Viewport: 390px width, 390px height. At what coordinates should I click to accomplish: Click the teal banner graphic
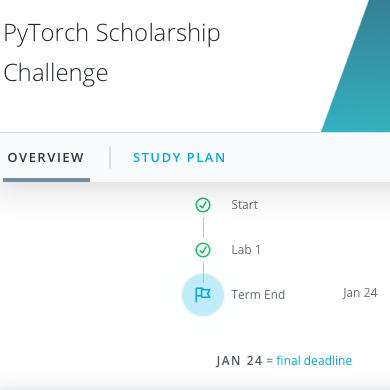[x=358, y=66]
